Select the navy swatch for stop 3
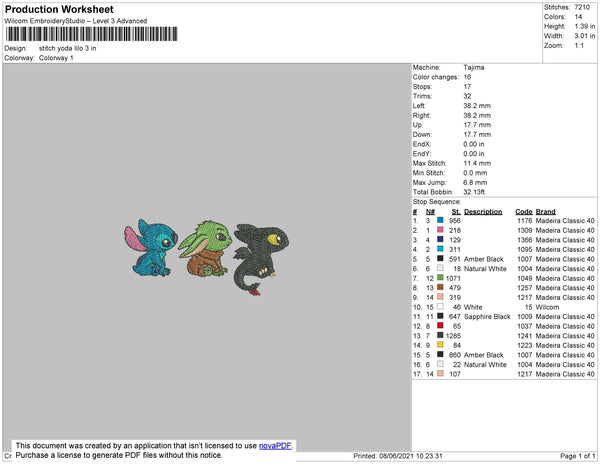This screenshot has width=600, height=464. click(x=440, y=239)
